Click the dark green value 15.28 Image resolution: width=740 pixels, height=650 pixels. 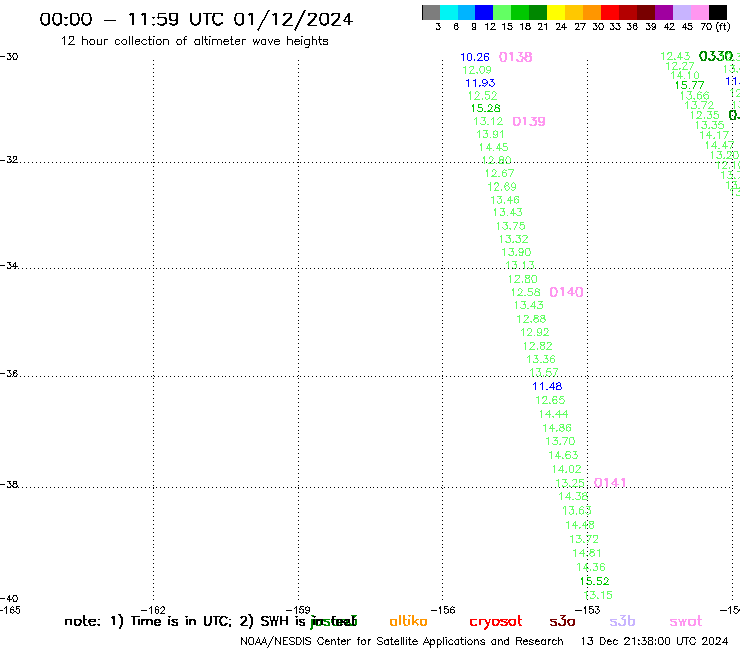[486, 109]
